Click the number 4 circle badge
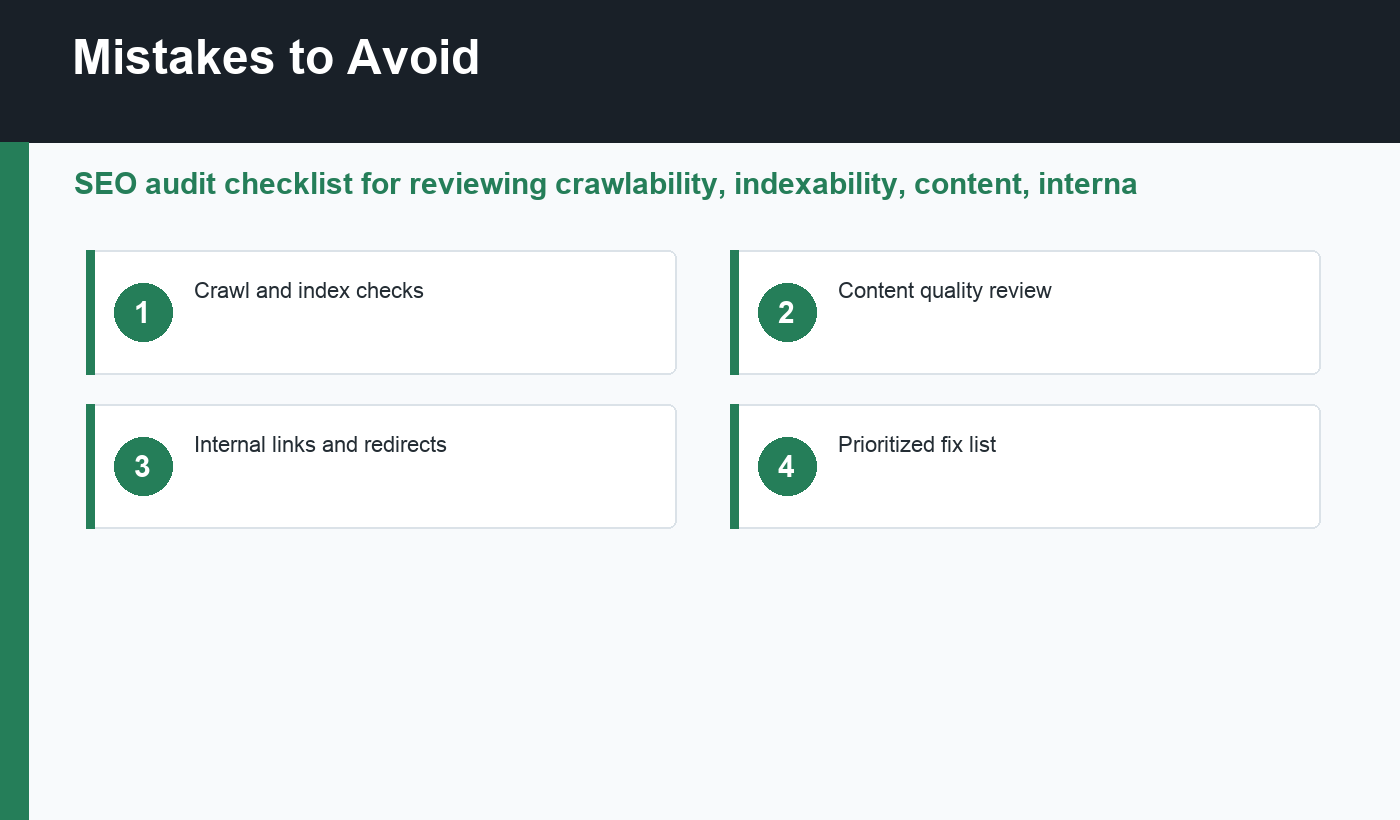This screenshot has height=820, width=1400. 787,466
